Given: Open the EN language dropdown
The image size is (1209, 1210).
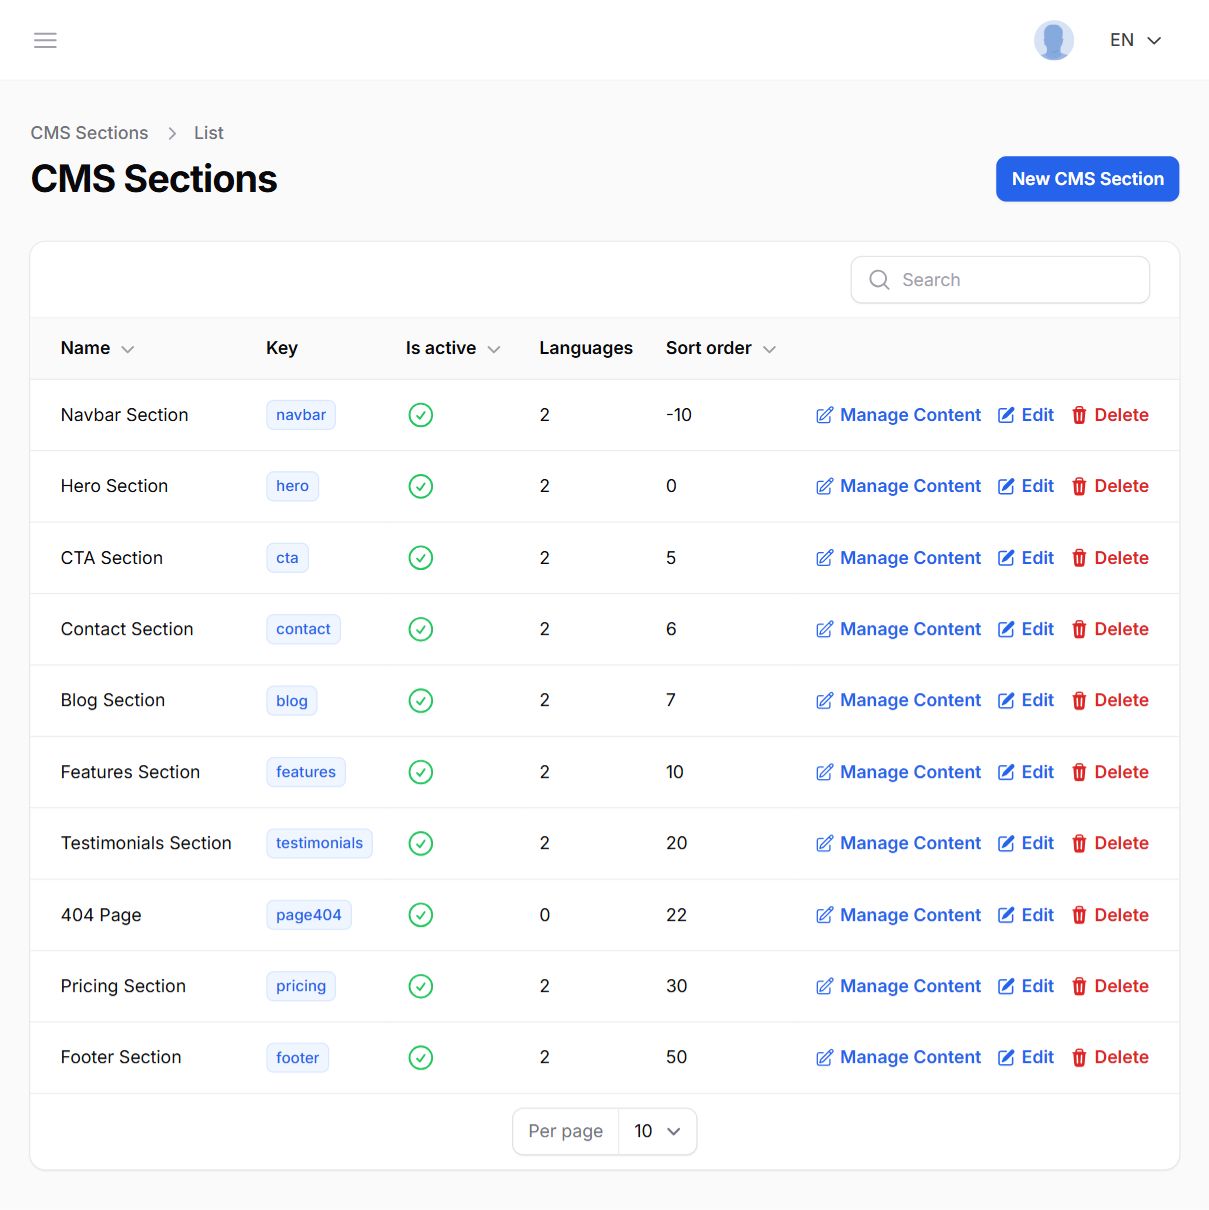Looking at the screenshot, I should (x=1135, y=40).
